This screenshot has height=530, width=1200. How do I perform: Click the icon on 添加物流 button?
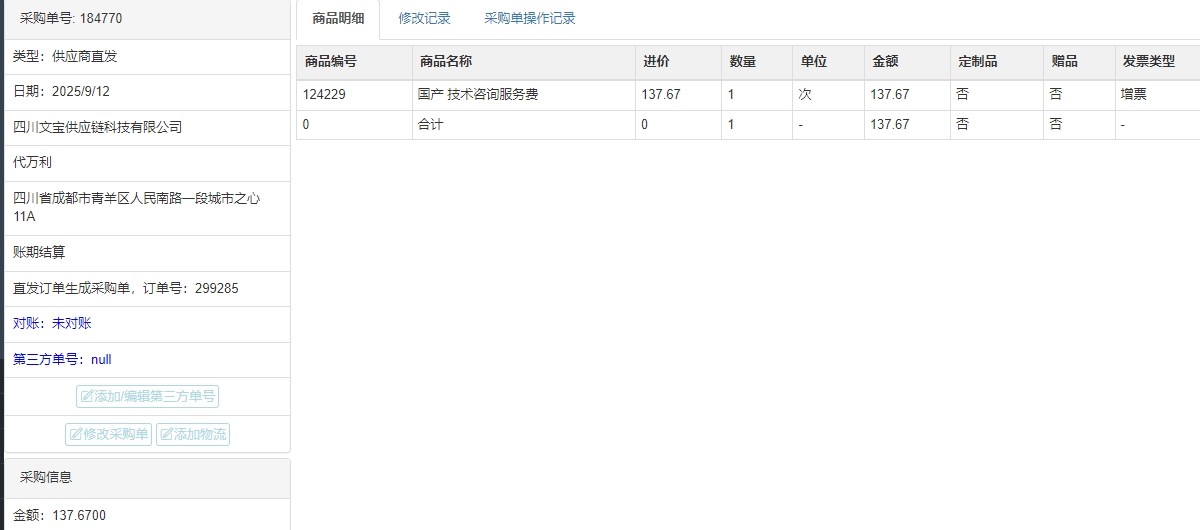pyautogui.click(x=166, y=434)
